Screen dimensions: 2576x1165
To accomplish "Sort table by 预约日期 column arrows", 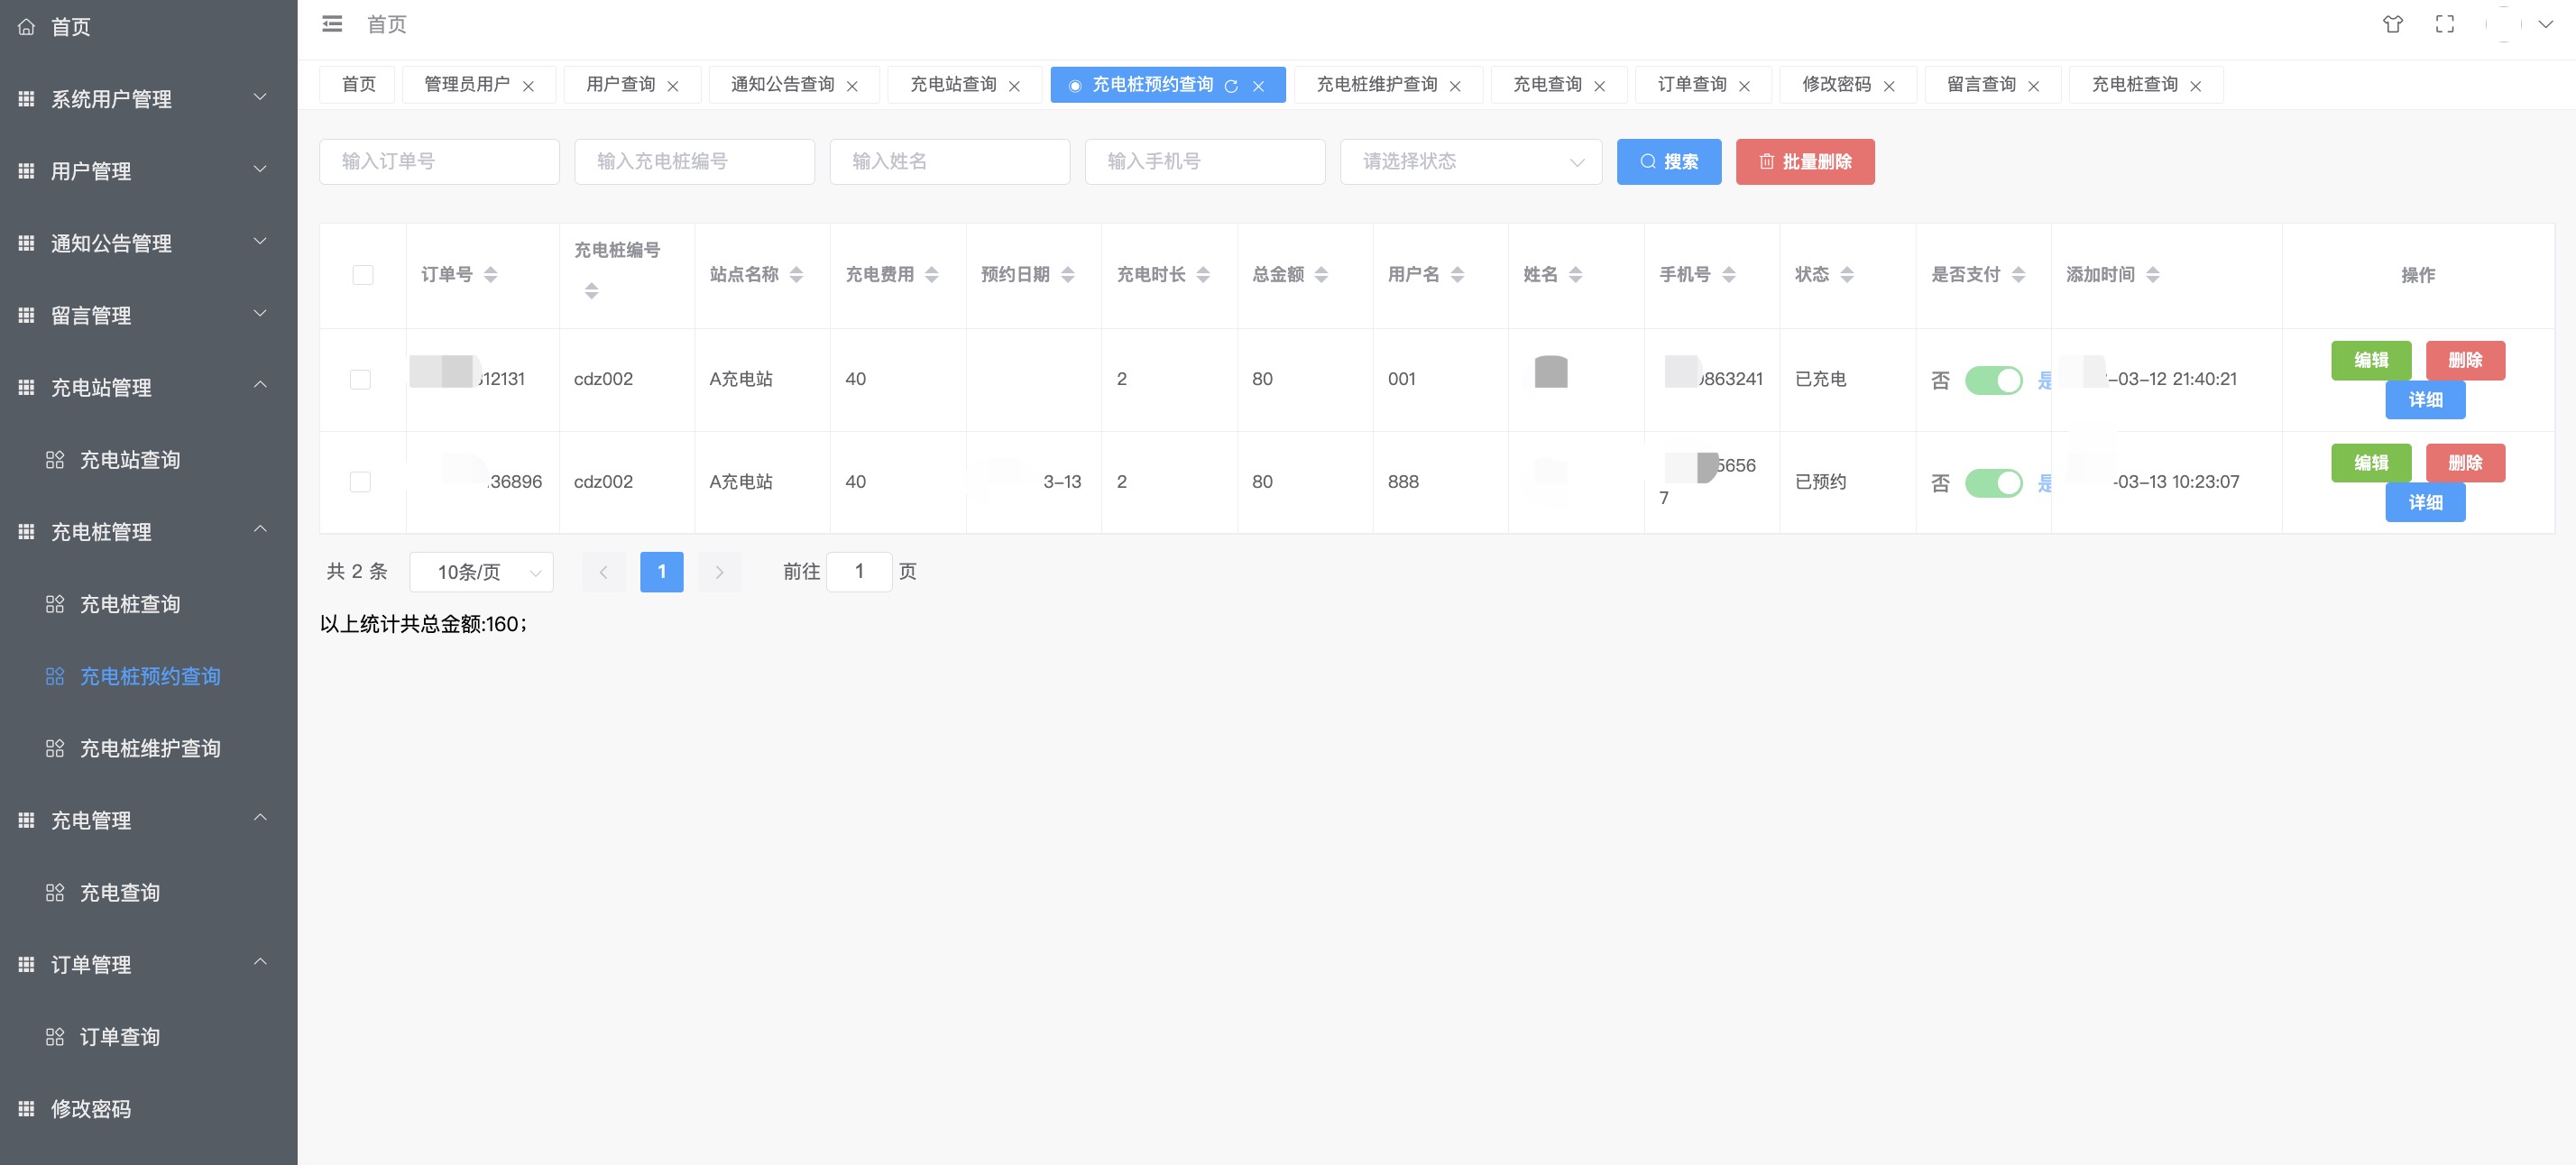I will tap(1067, 275).
